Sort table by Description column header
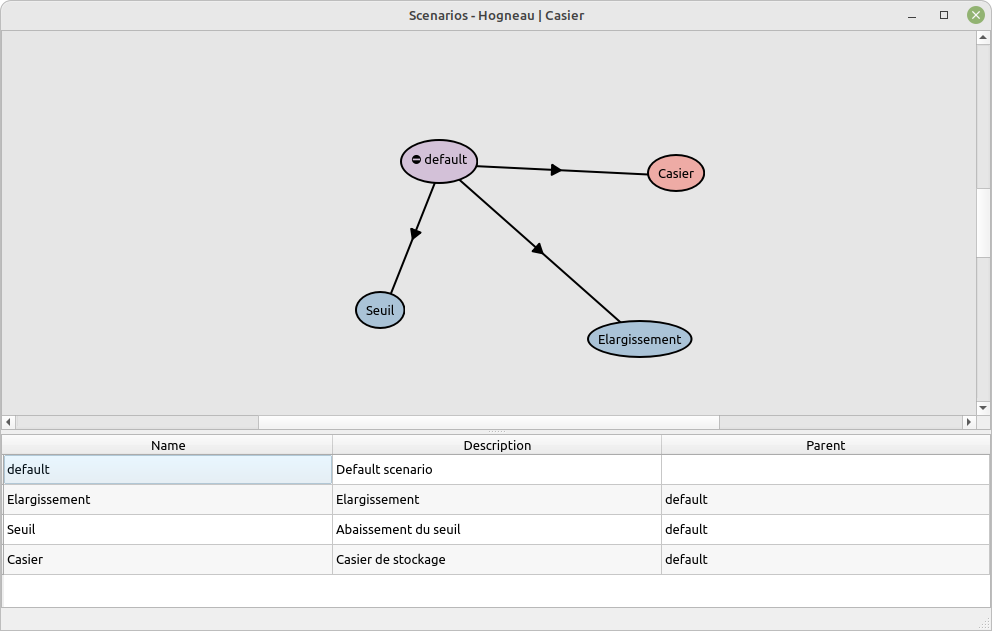 click(497, 445)
